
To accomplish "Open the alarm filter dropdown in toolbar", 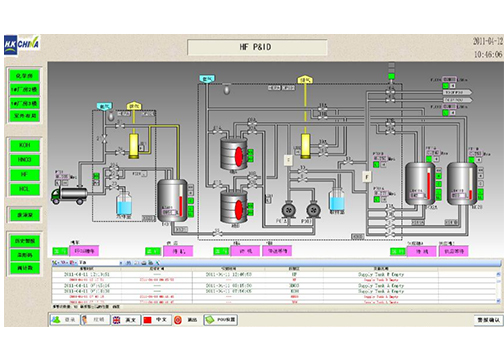I will (100, 263).
